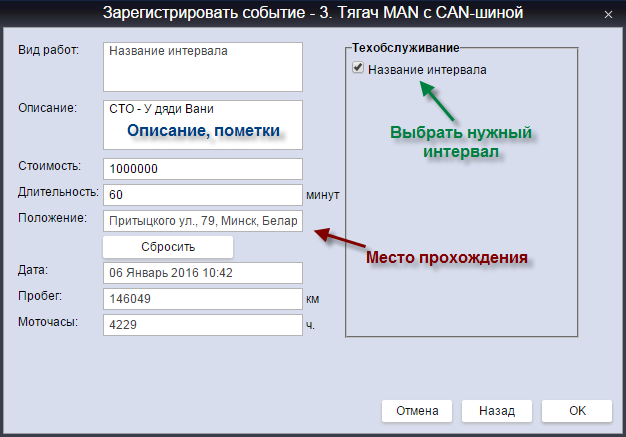
Task: Go back with the Назад button
Action: [496, 411]
